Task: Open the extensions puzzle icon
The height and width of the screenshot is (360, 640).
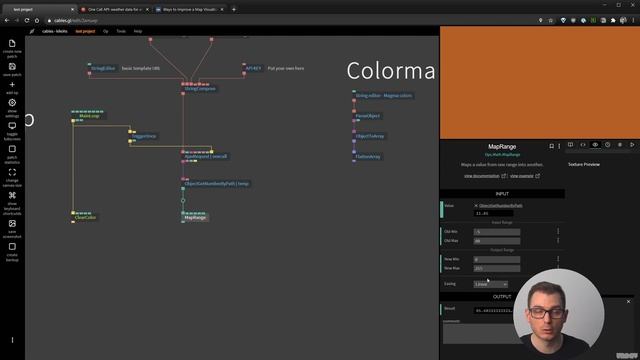Action: (613, 20)
